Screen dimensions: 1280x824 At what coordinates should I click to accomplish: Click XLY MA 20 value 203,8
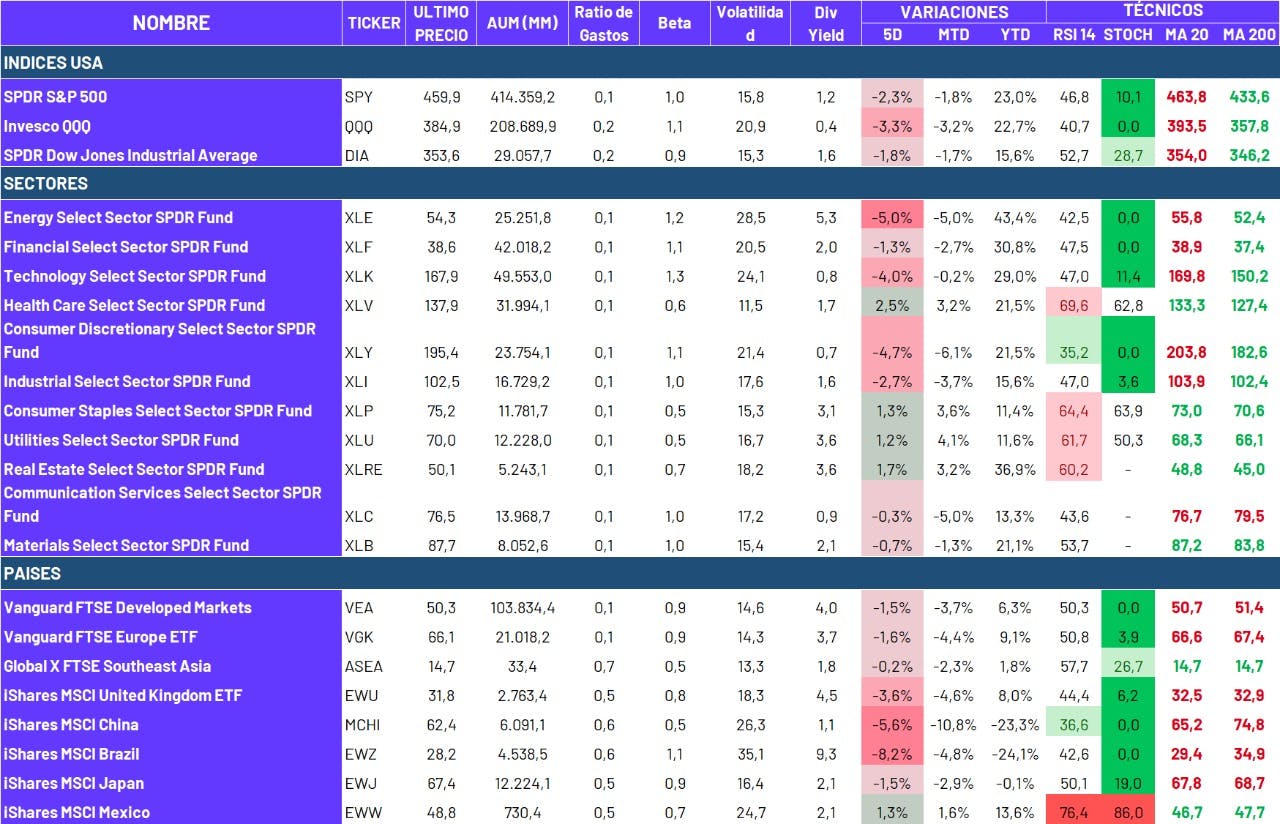point(1186,352)
